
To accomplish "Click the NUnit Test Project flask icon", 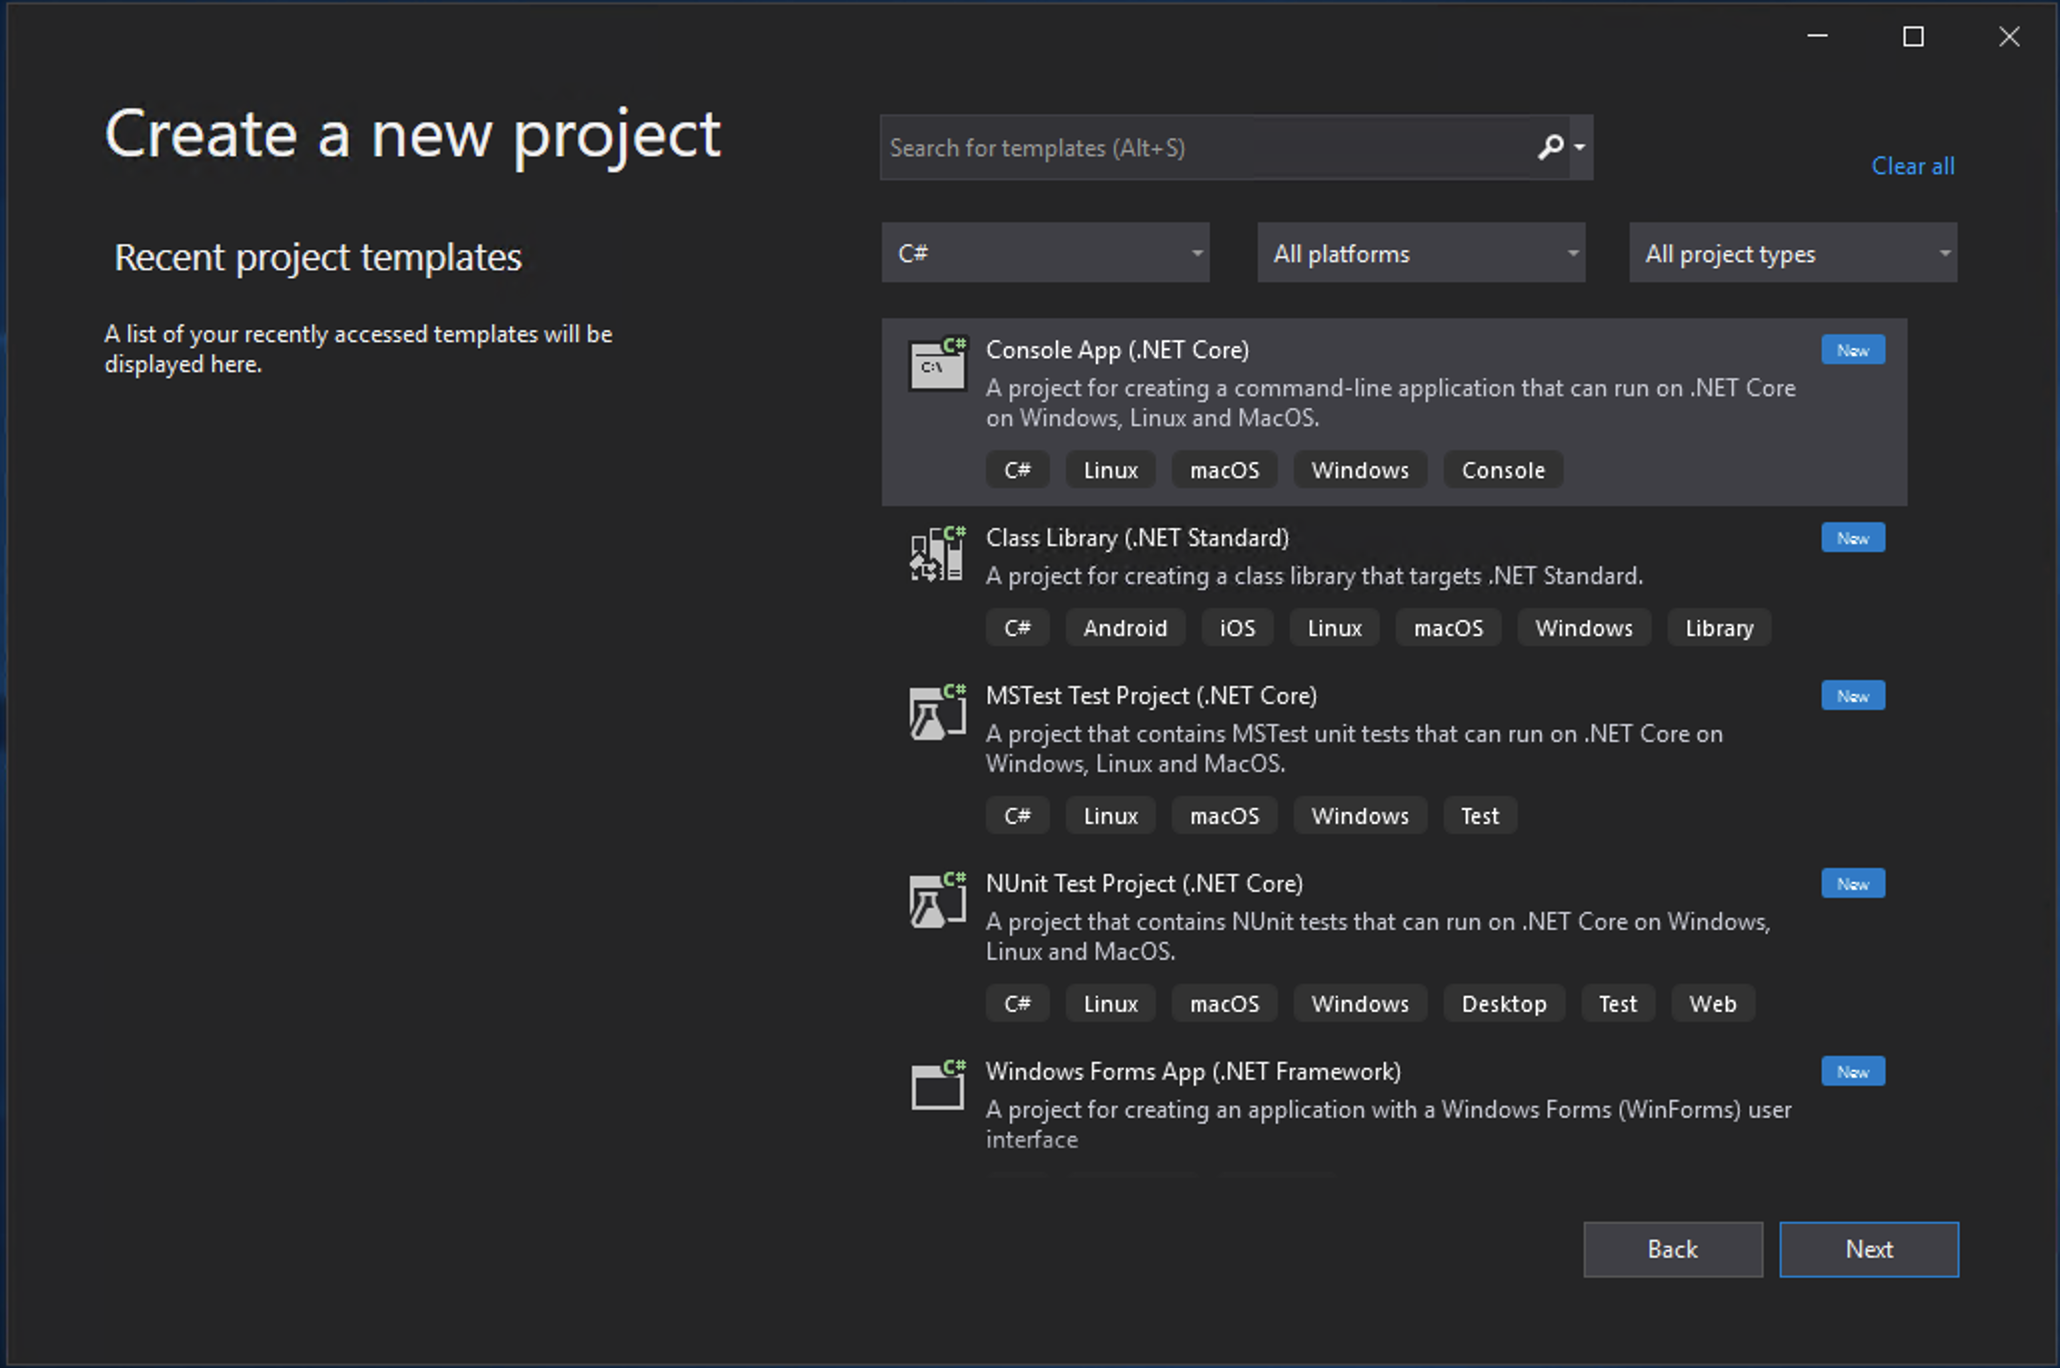I will [x=937, y=900].
